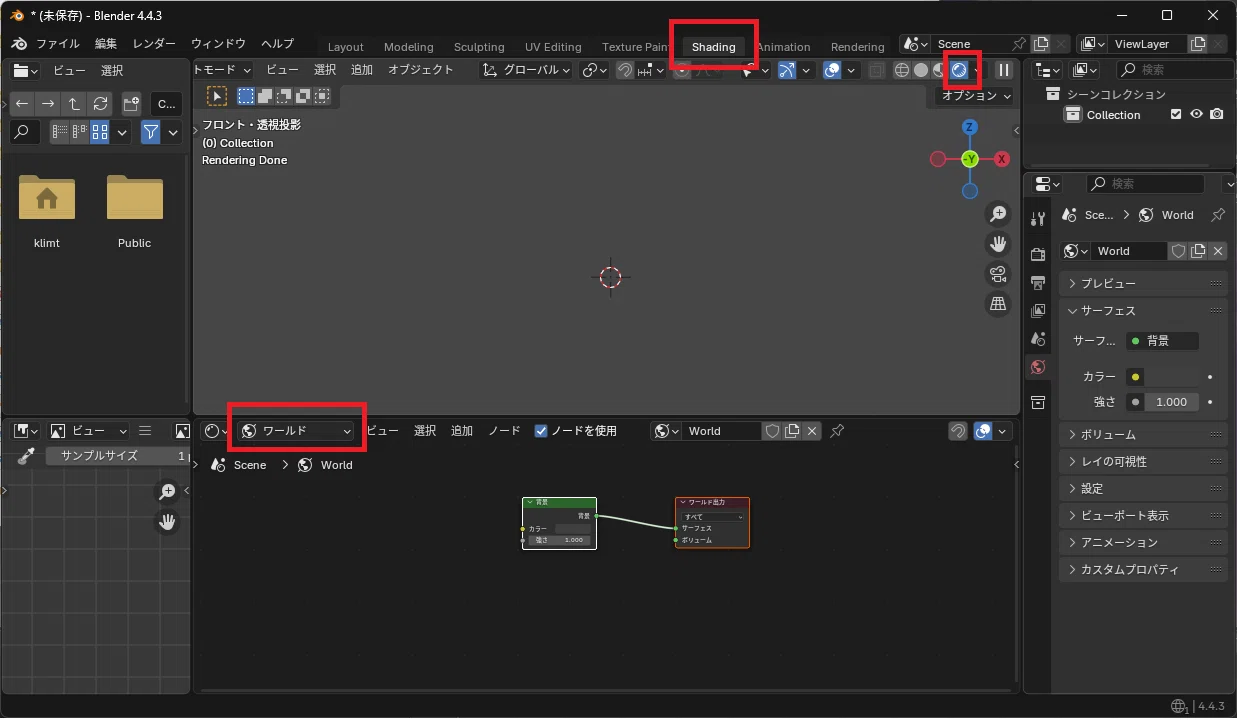Select rendered viewport shading
The height and width of the screenshot is (720, 1237).
coord(959,70)
